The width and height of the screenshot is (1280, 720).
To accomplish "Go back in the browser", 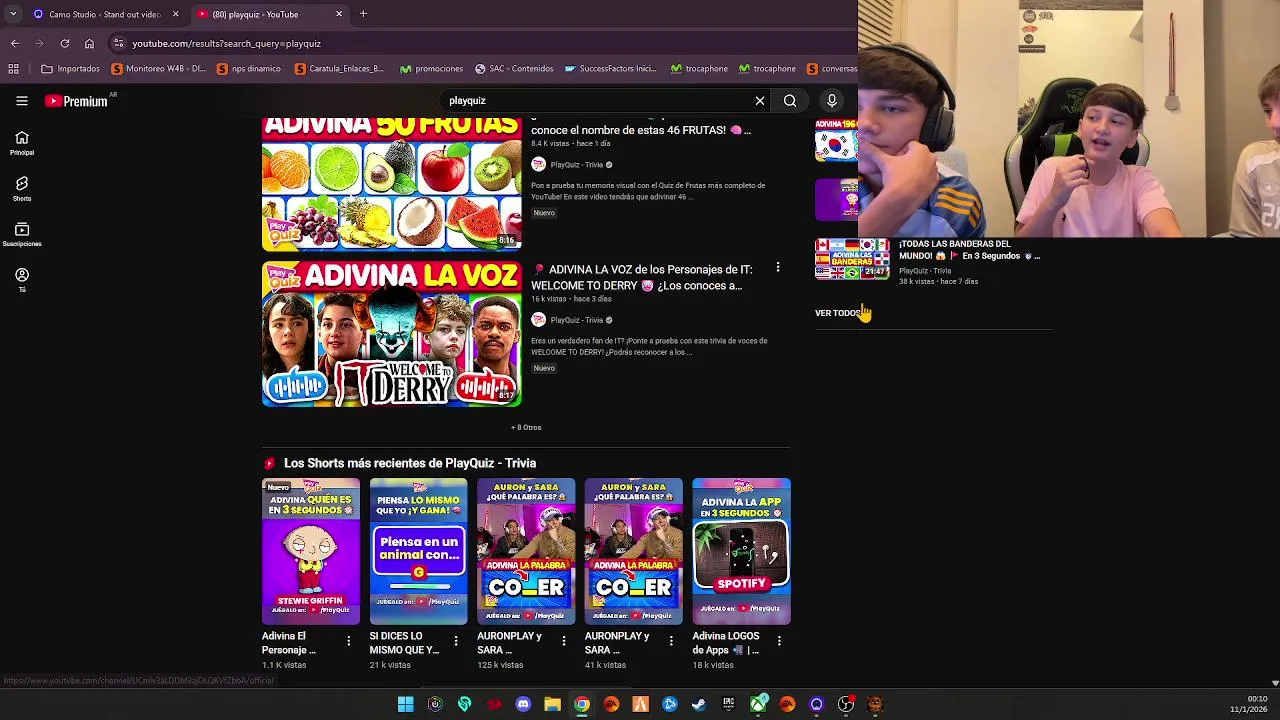I will (15, 43).
